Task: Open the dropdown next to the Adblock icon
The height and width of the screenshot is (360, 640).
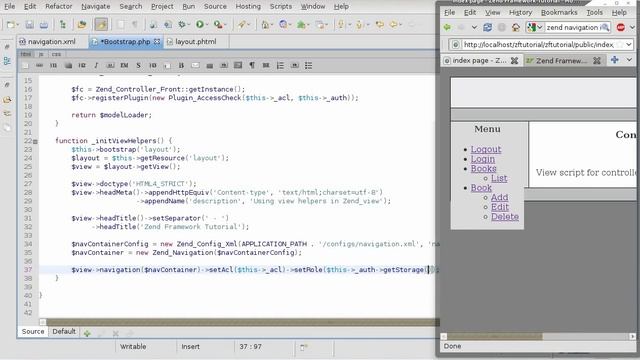Action: click(x=632, y=27)
